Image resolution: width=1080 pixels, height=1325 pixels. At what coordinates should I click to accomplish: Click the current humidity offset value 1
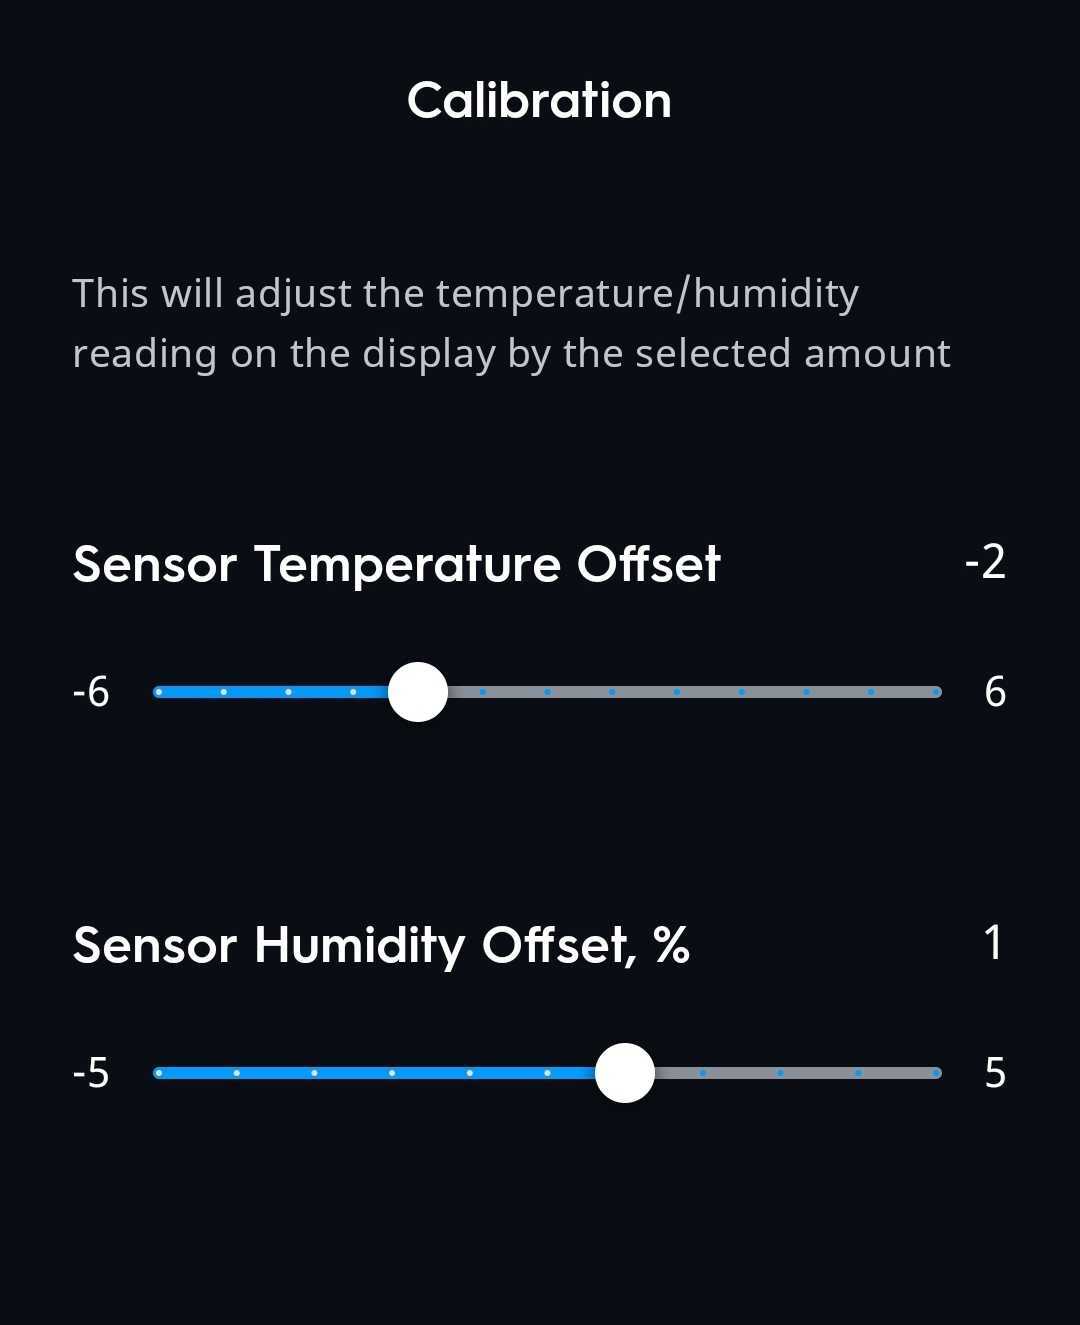(x=992, y=943)
